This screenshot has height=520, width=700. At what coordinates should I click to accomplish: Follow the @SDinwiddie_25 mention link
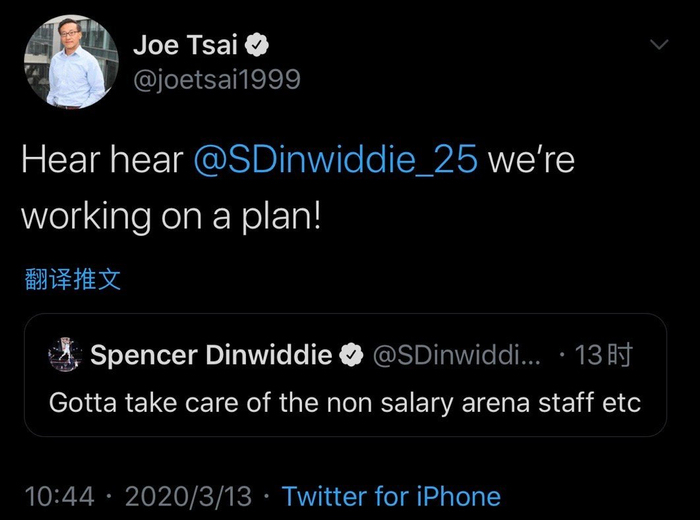pos(335,161)
